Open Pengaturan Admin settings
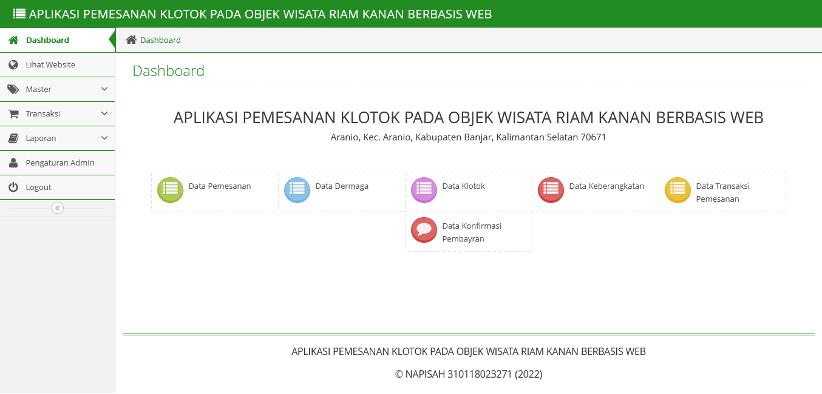Viewport: 822px width, 394px height. coord(58,163)
